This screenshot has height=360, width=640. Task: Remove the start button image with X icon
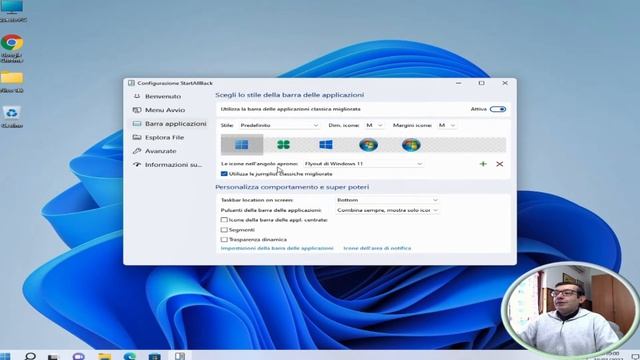[499, 164]
